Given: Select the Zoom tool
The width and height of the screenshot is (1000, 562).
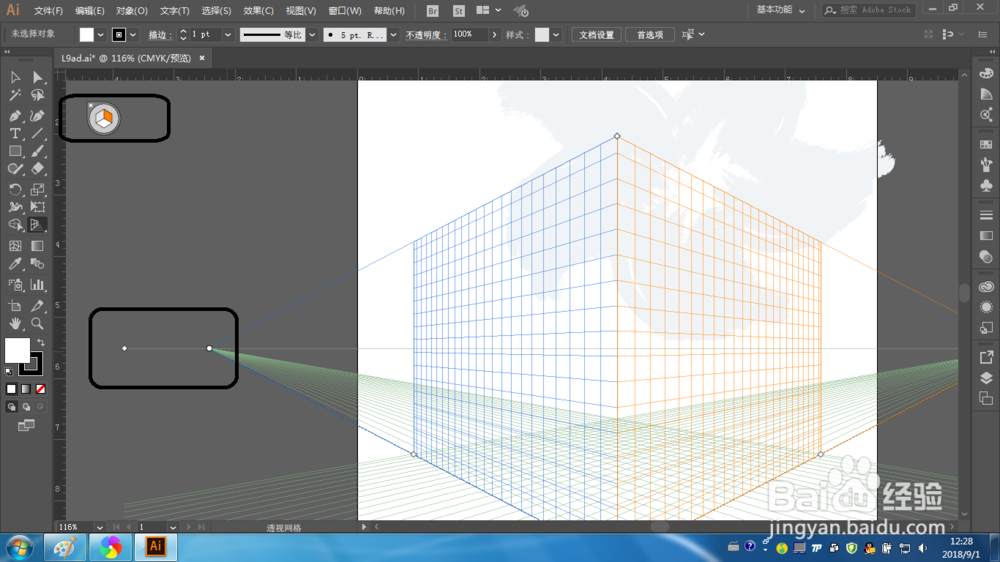Looking at the screenshot, I should click(x=37, y=323).
